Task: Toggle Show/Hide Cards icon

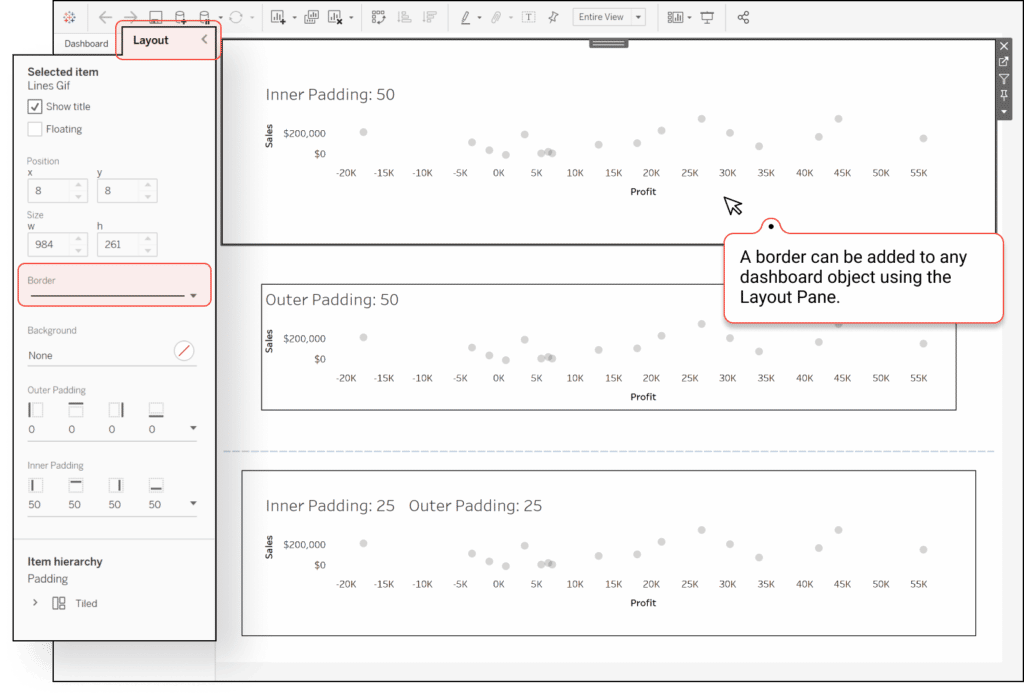Action: point(675,18)
